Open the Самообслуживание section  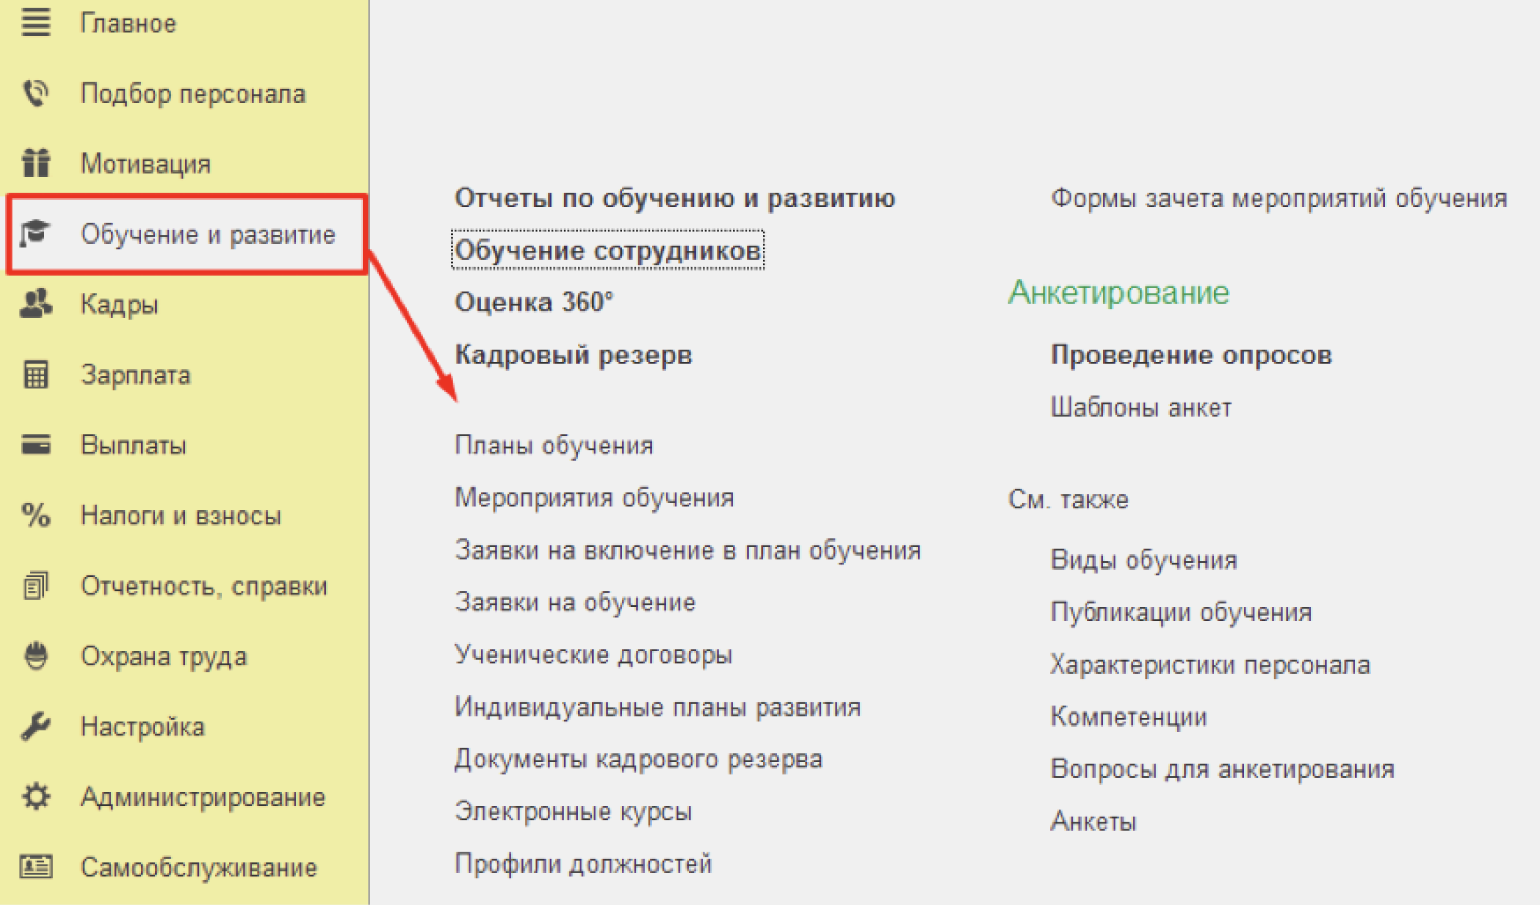click(199, 867)
